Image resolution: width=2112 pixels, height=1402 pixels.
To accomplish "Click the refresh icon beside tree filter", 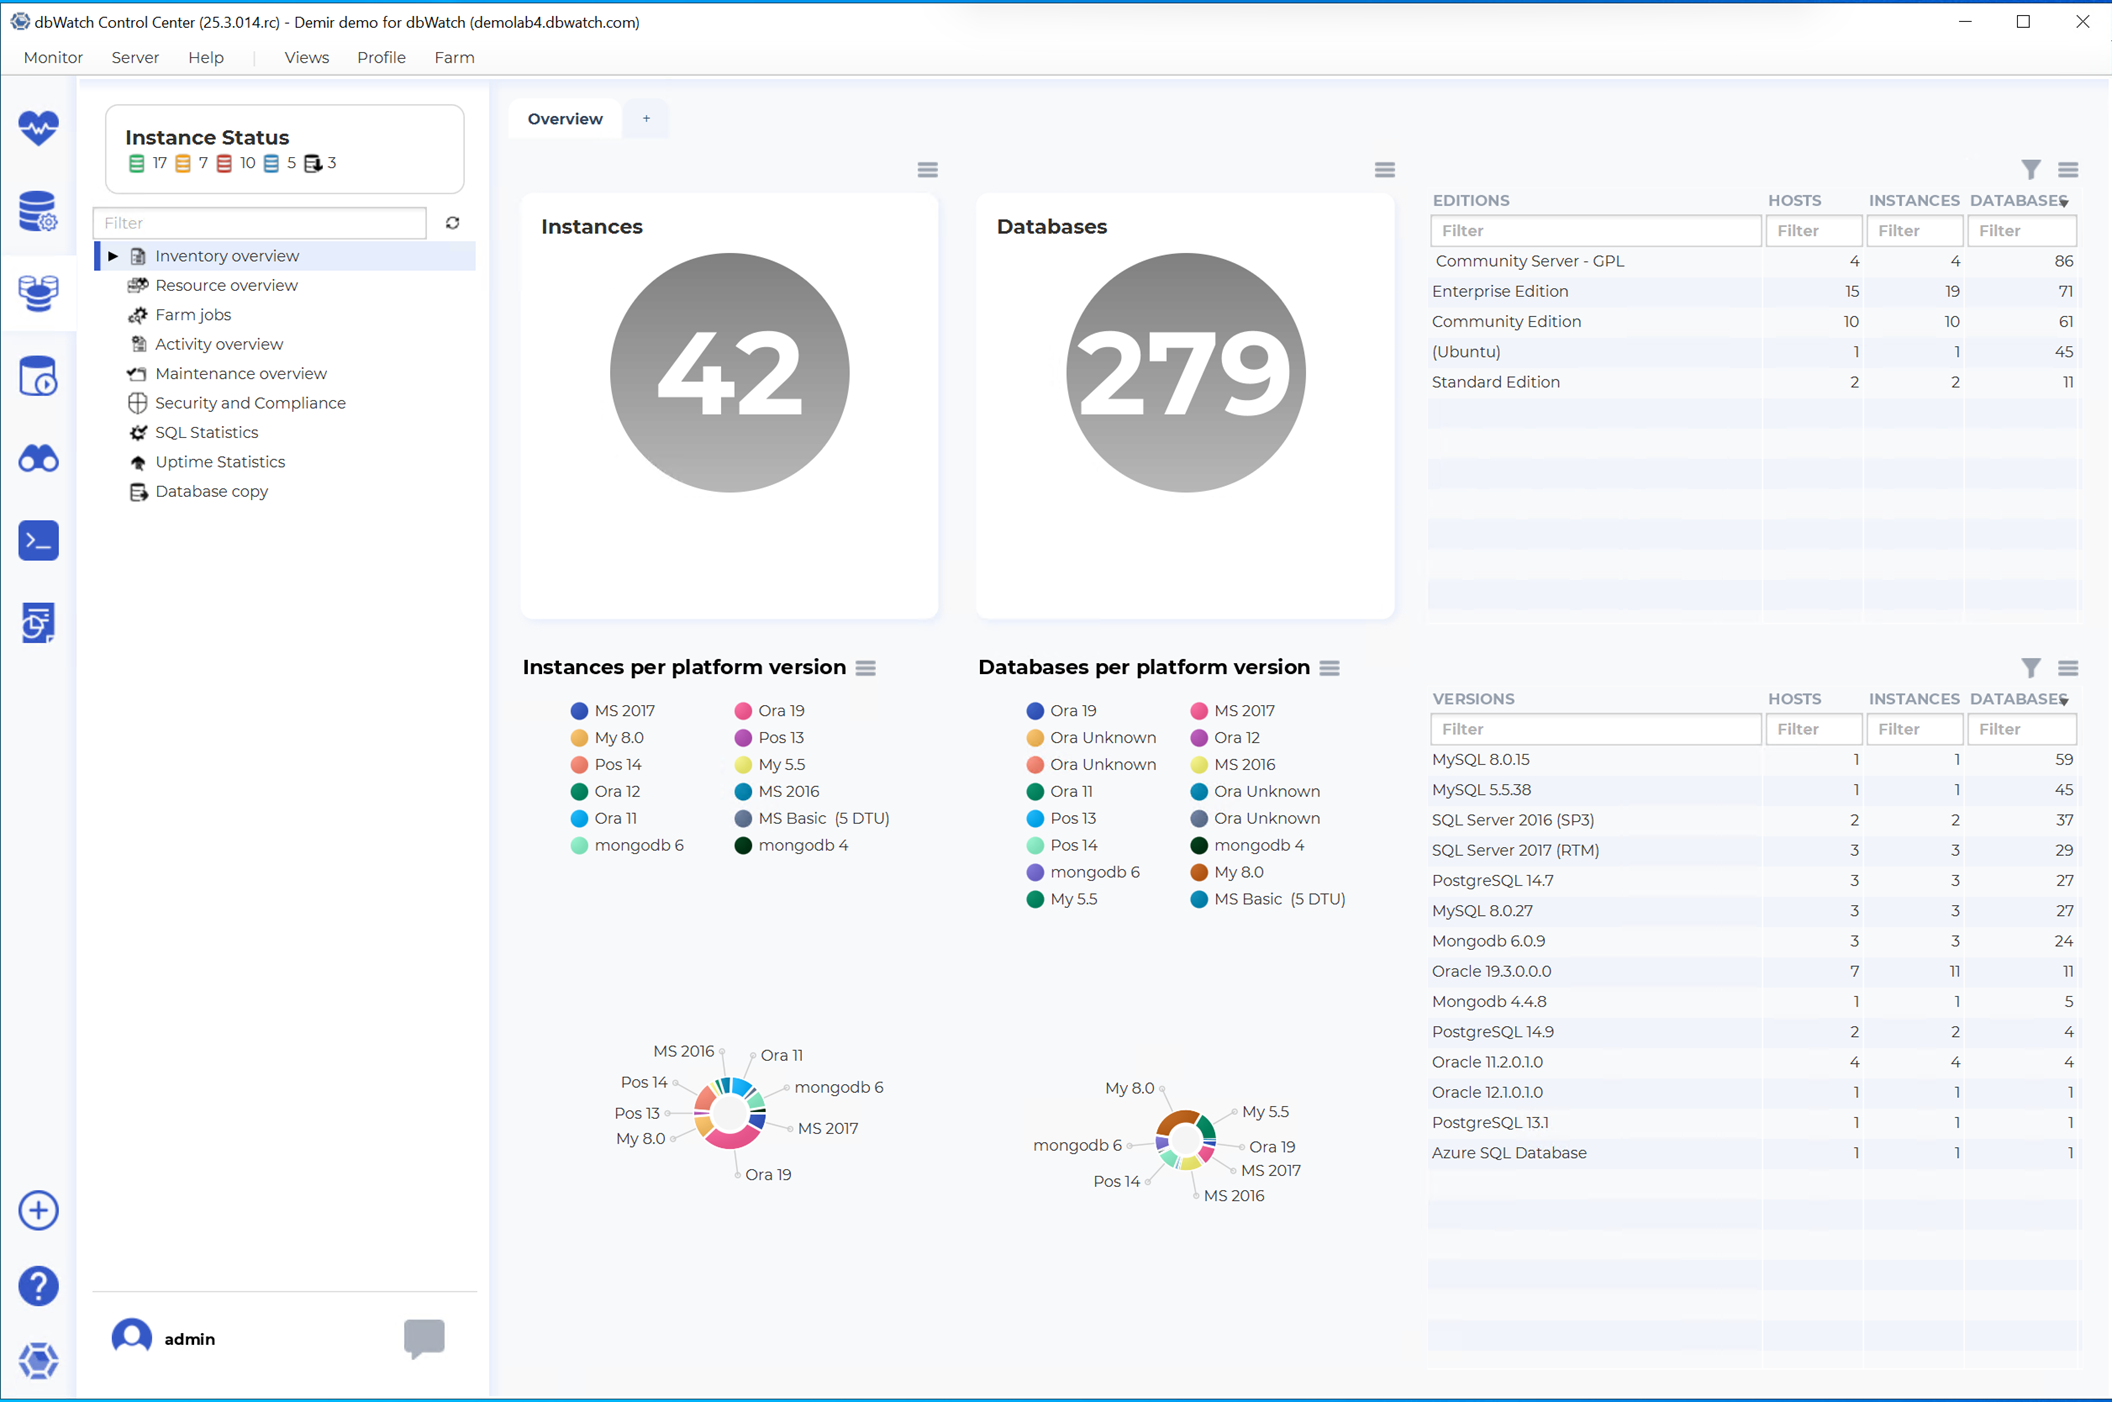I will (453, 223).
